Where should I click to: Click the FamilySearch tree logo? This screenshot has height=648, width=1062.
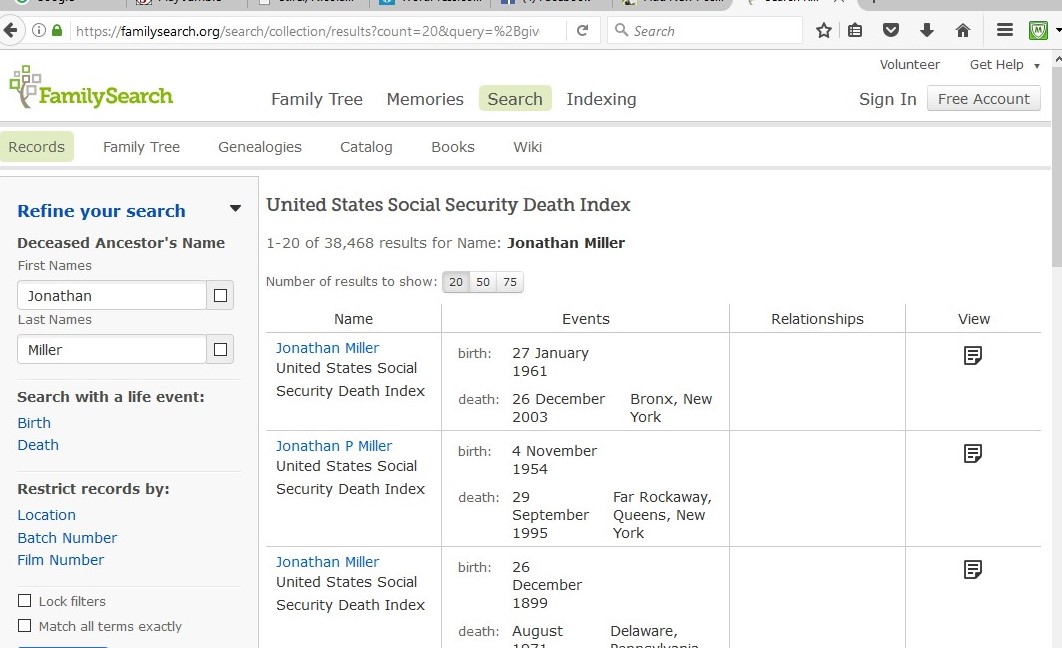pos(91,87)
